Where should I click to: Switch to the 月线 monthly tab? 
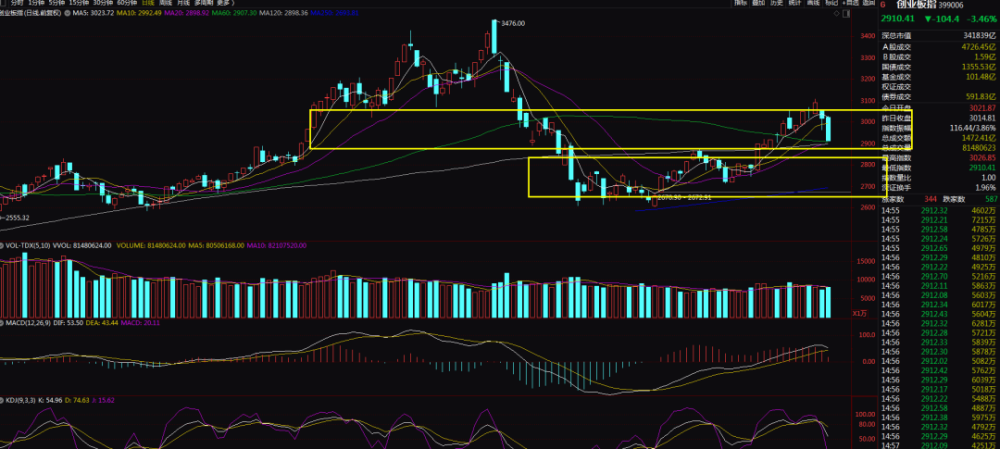click(184, 3)
